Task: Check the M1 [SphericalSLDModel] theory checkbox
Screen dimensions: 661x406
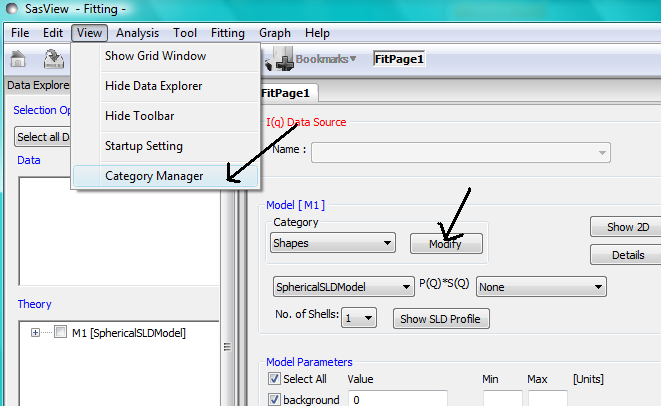Action: click(x=60, y=333)
